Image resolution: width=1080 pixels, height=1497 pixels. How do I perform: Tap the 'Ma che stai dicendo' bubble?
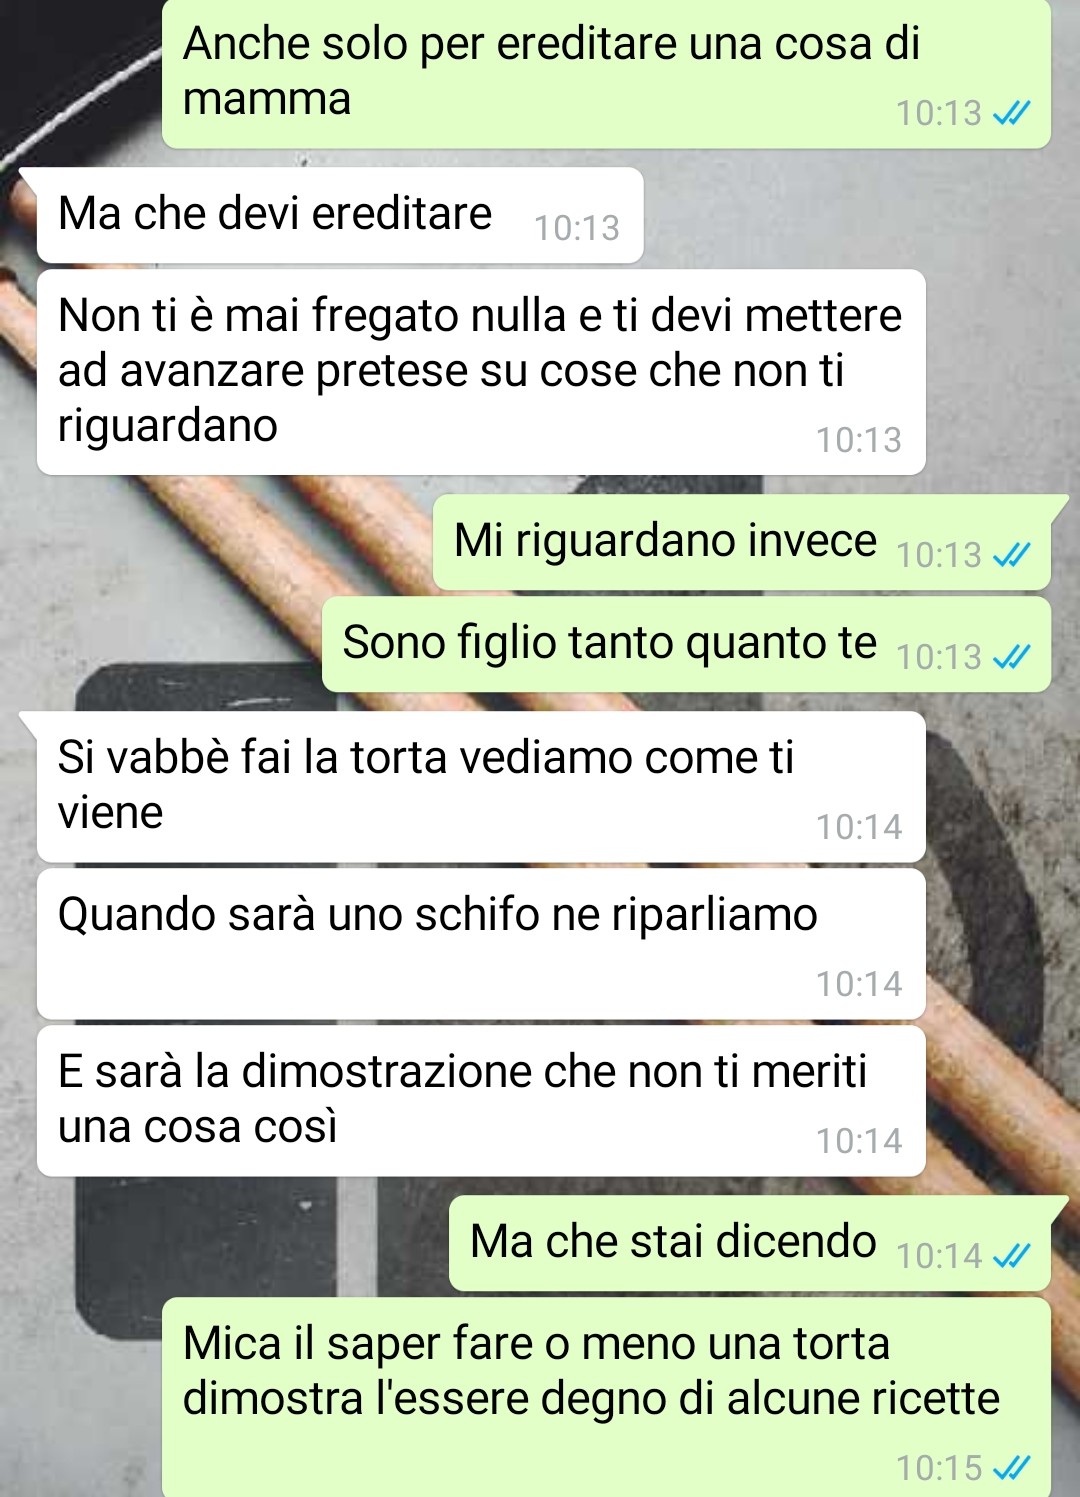pos(750,1243)
